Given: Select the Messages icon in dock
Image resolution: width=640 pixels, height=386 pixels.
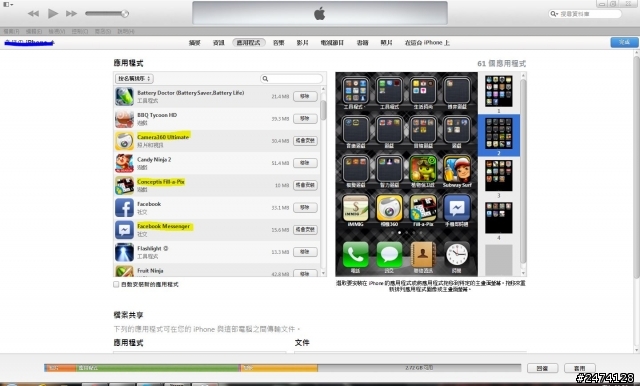Looking at the screenshot, I should [x=389, y=255].
